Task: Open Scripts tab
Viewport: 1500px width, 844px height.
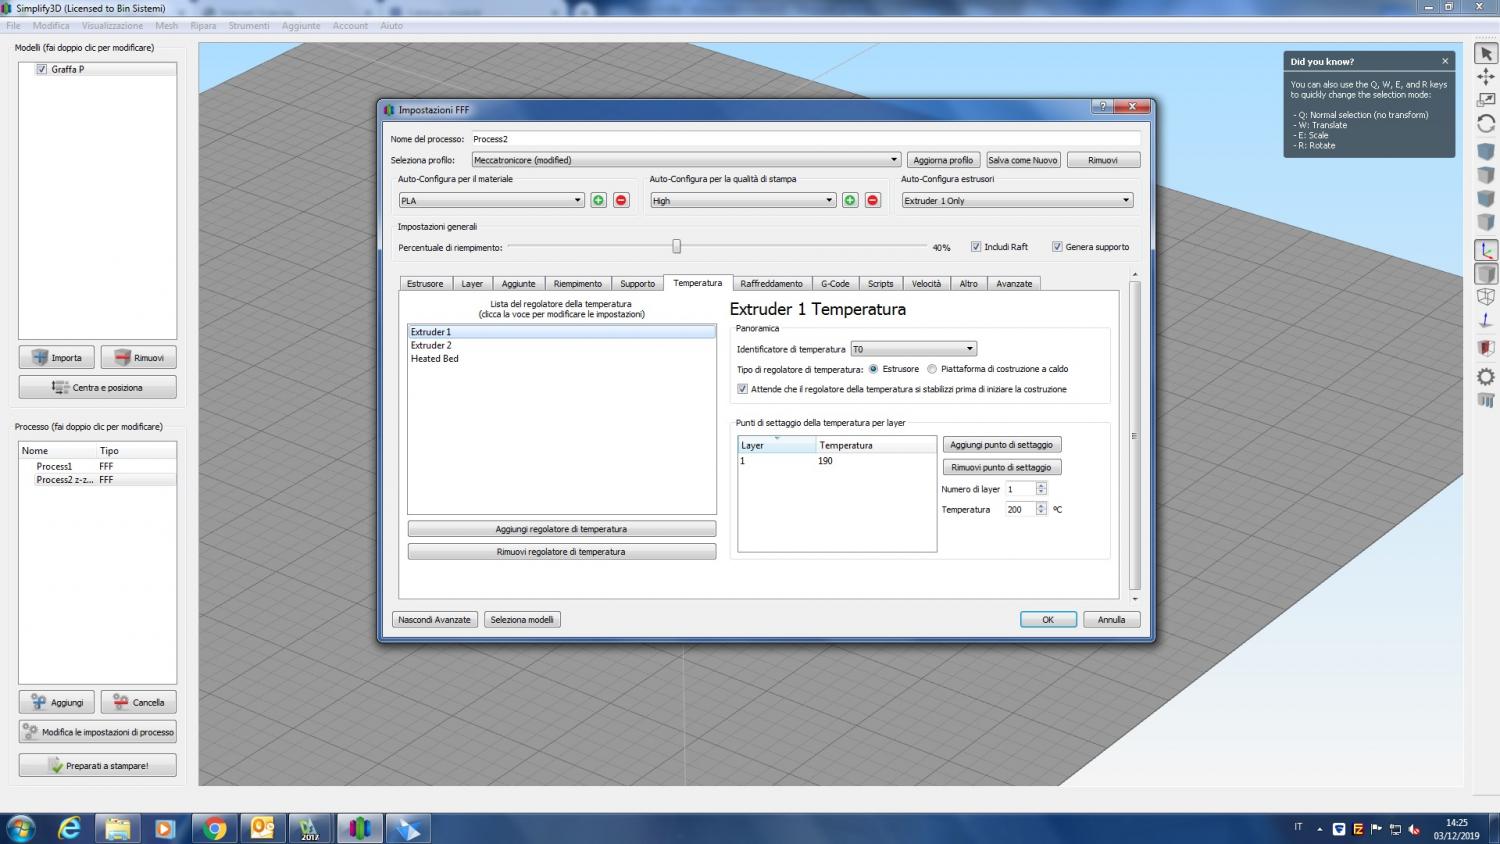Action: (880, 284)
